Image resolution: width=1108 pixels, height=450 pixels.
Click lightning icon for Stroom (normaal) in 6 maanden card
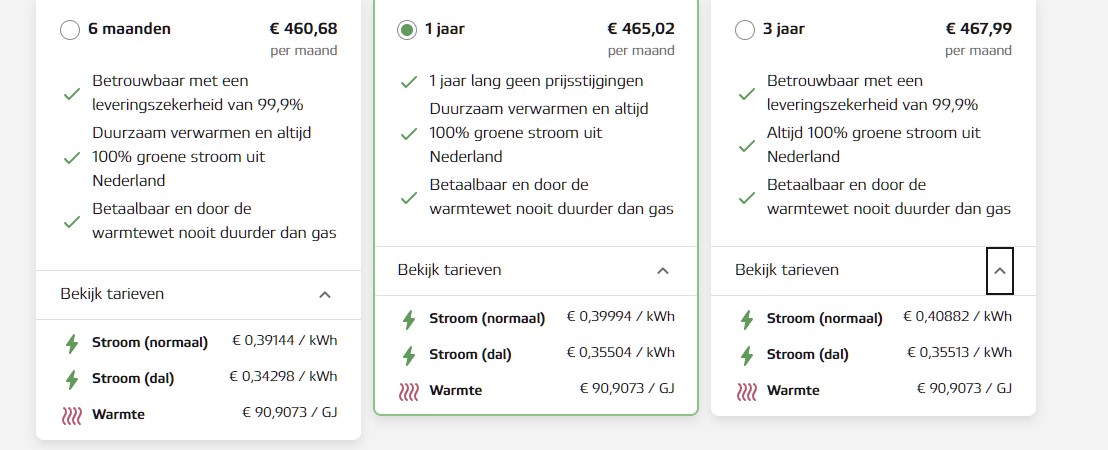pyautogui.click(x=71, y=343)
